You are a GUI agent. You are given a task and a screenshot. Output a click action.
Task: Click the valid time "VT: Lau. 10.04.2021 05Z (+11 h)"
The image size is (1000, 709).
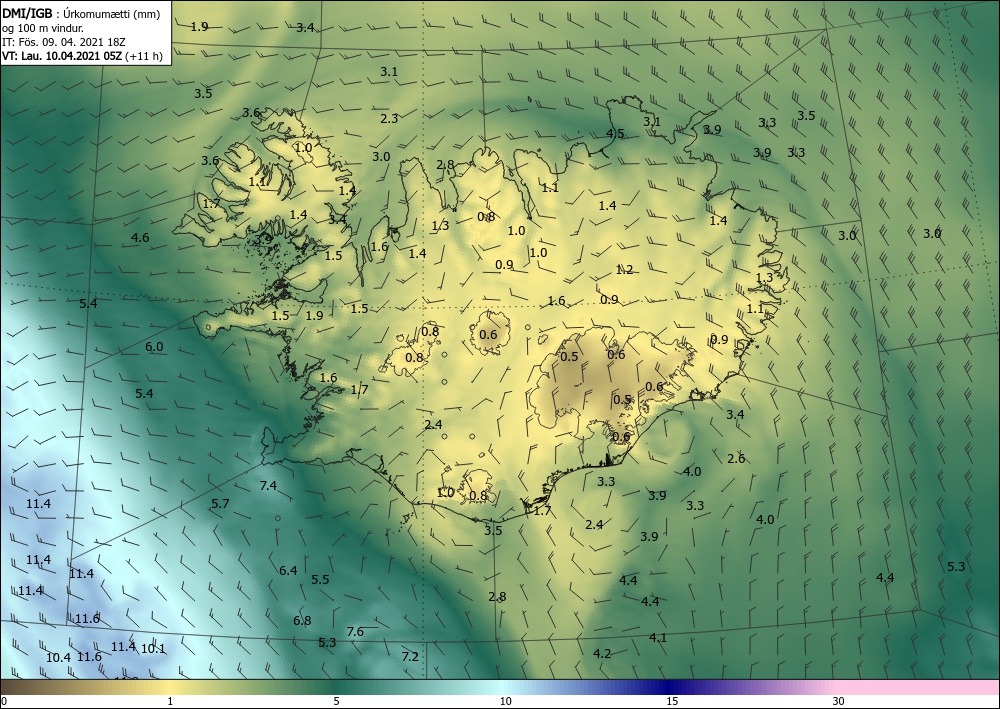pos(82,56)
